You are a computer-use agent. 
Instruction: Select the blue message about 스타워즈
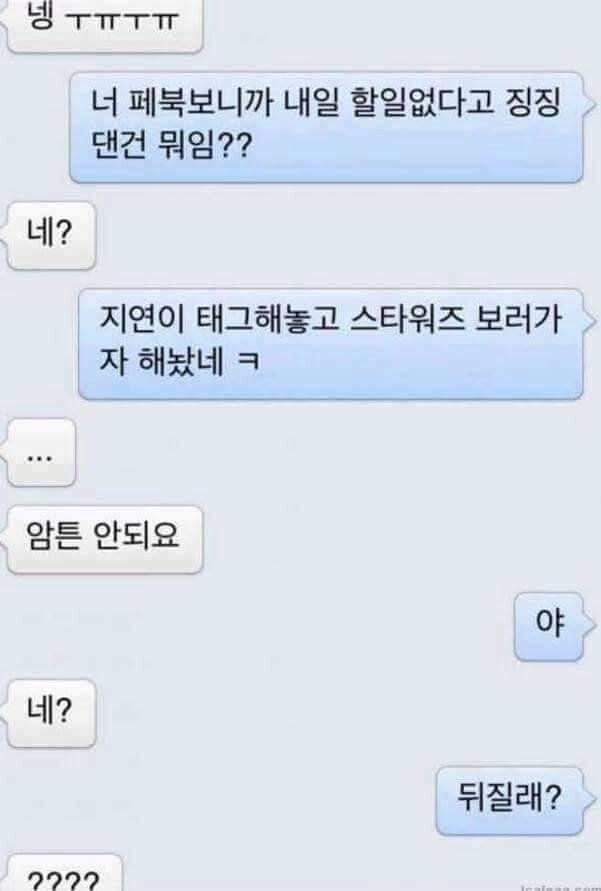(x=331, y=344)
